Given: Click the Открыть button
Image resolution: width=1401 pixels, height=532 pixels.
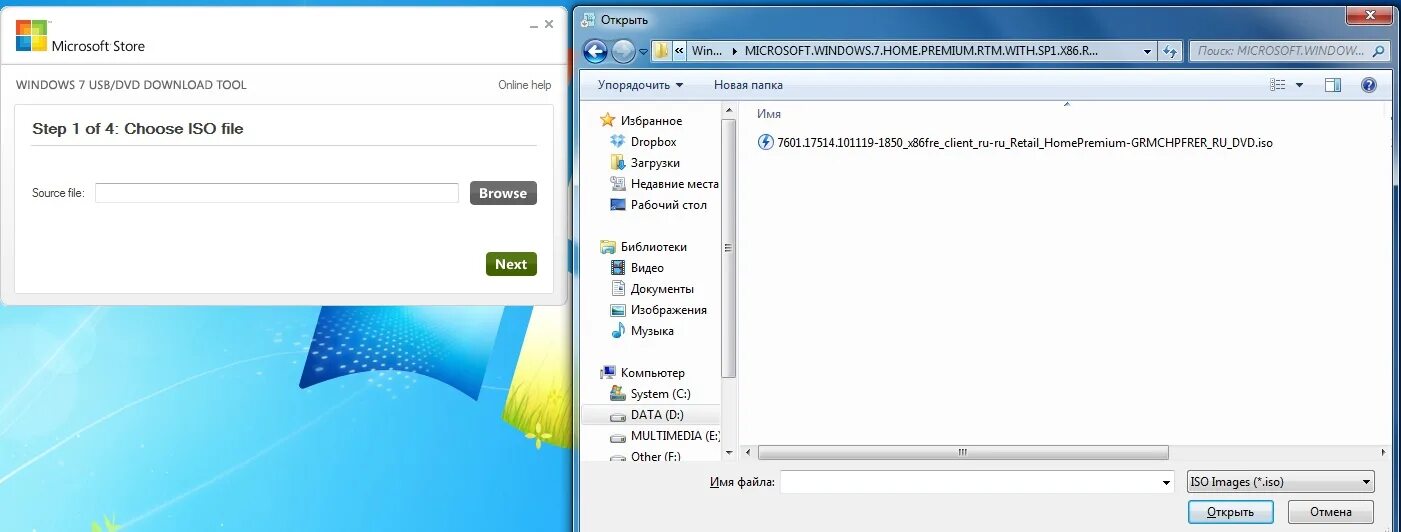Looking at the screenshot, I should (1231, 511).
